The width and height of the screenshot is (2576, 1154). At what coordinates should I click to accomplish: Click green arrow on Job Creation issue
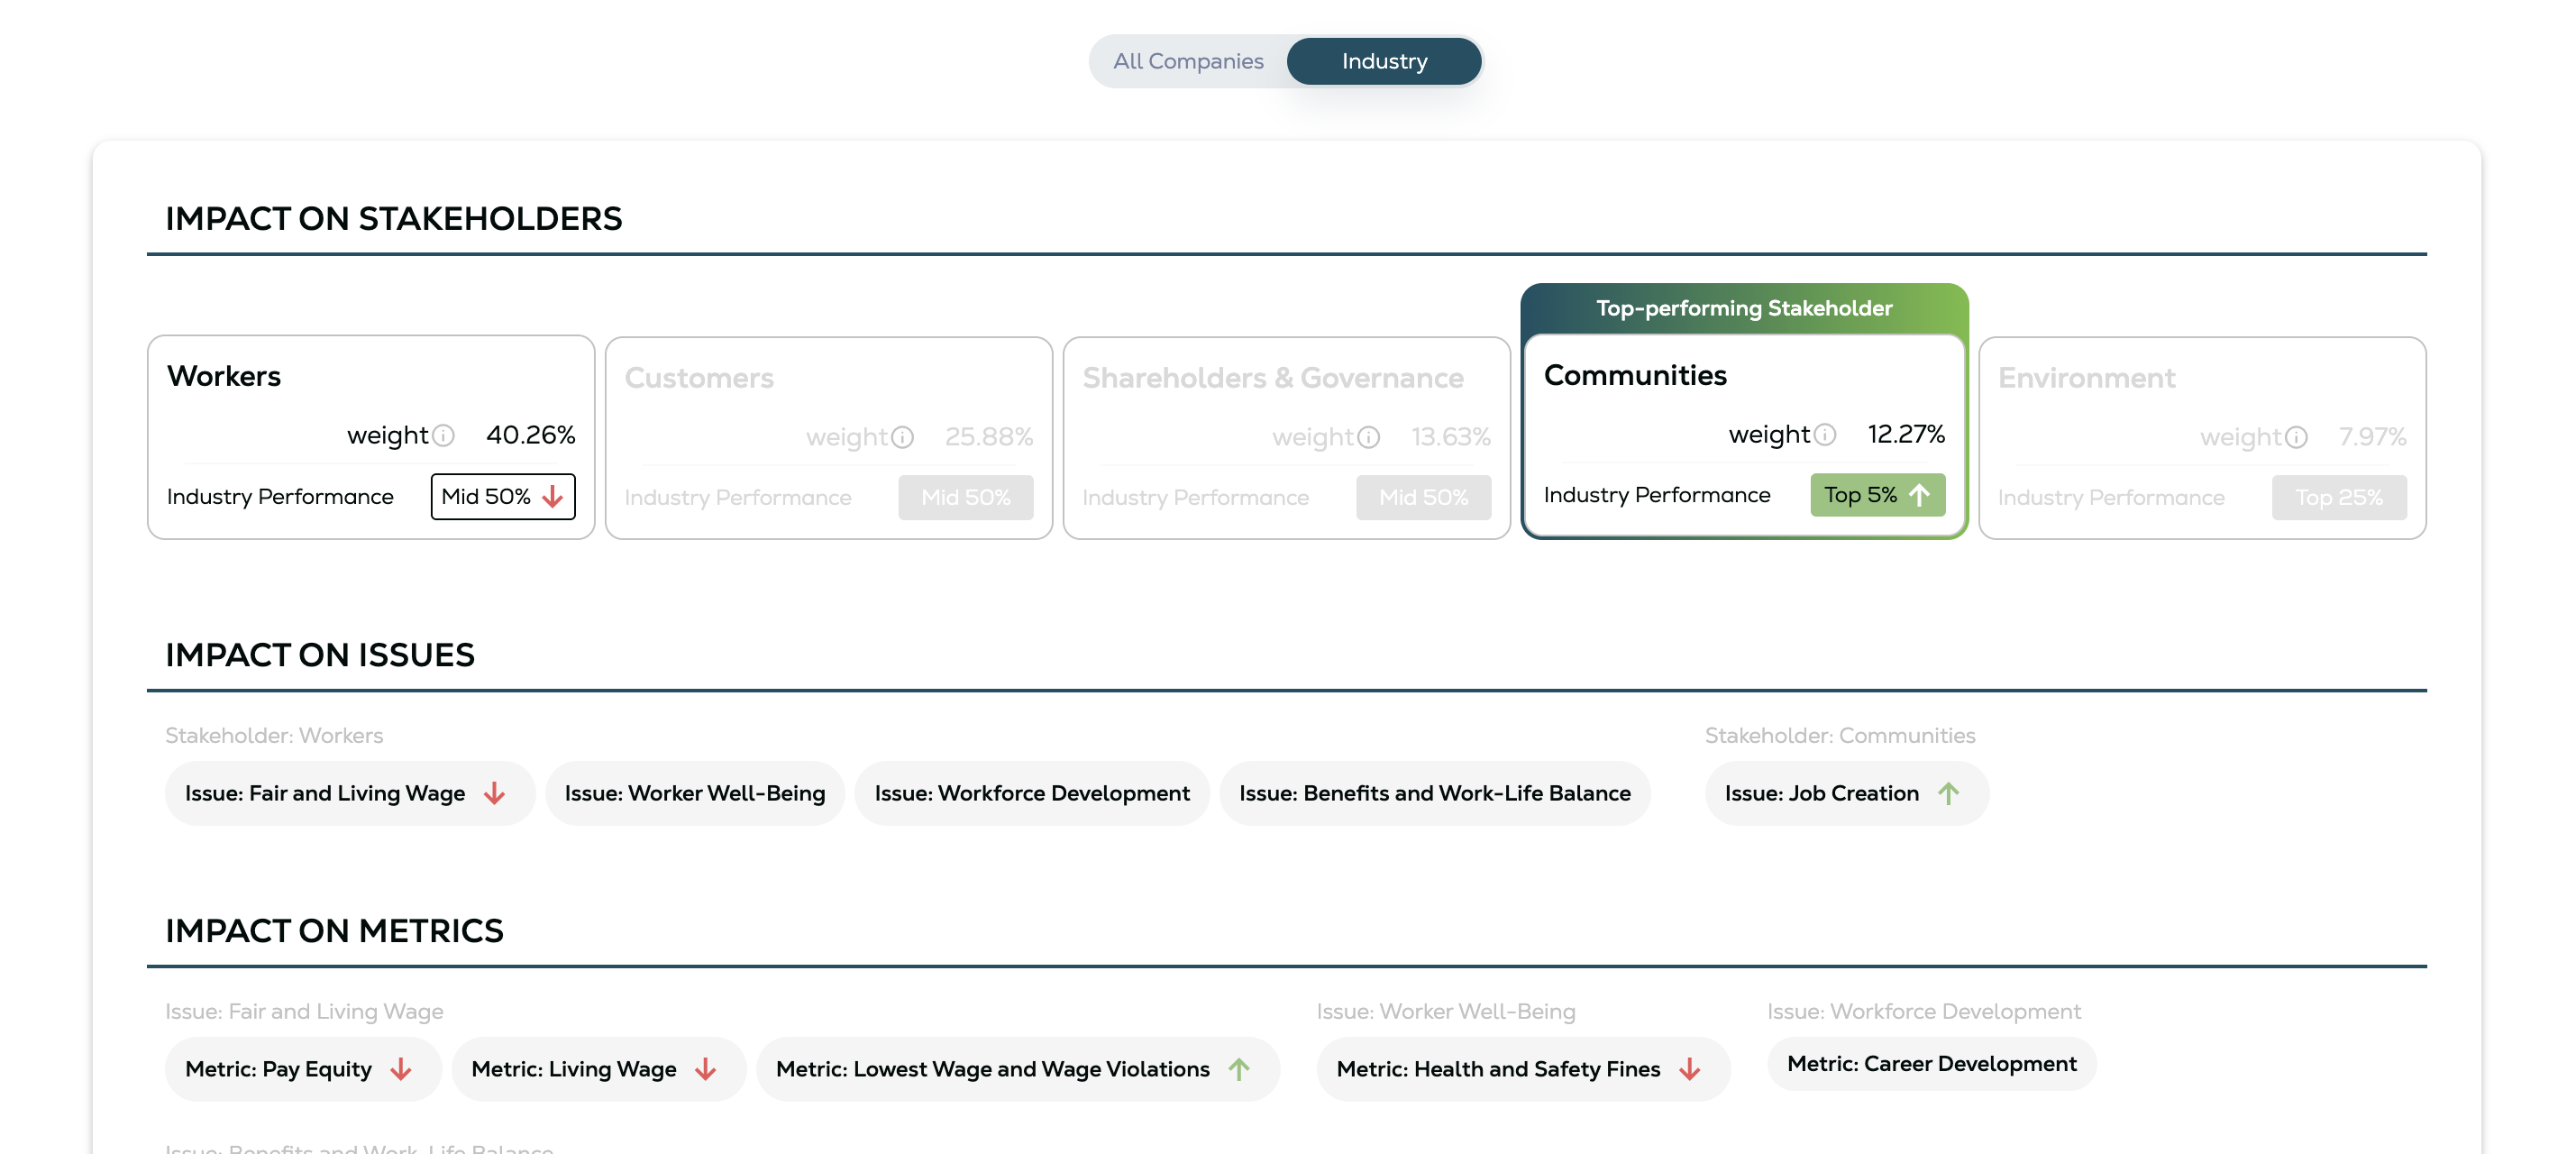(1947, 793)
